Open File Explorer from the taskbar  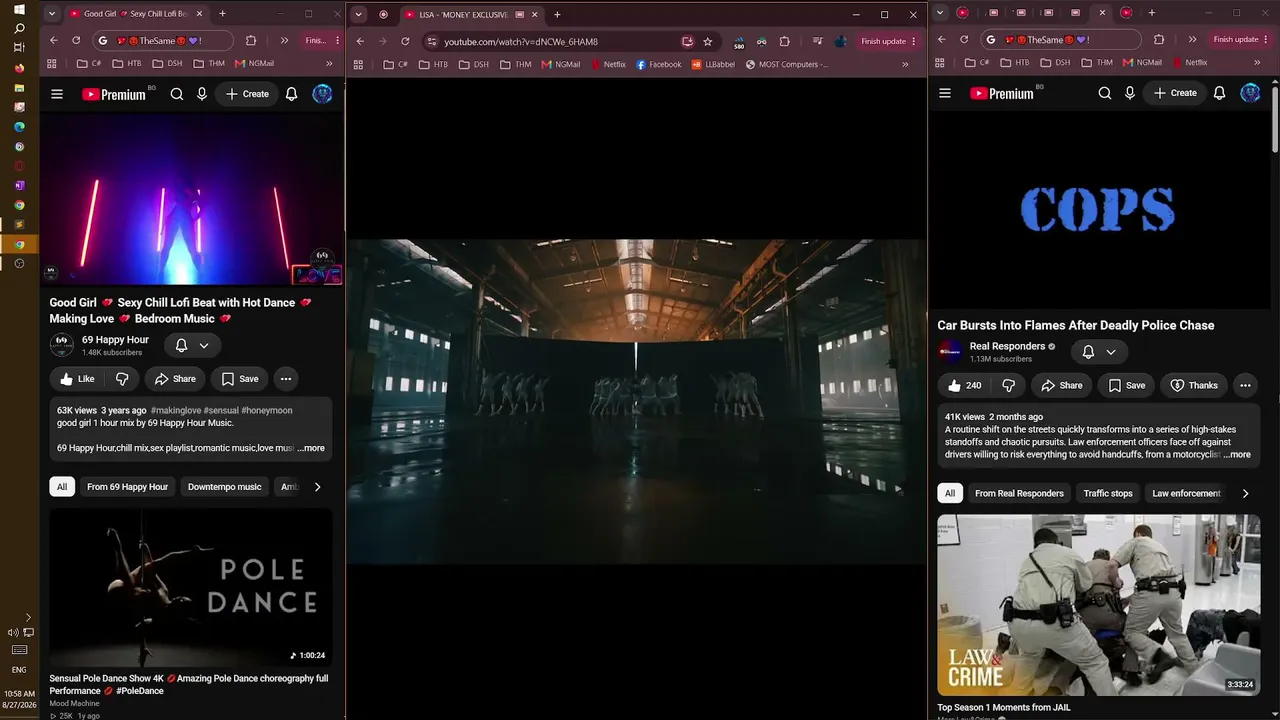(19, 88)
